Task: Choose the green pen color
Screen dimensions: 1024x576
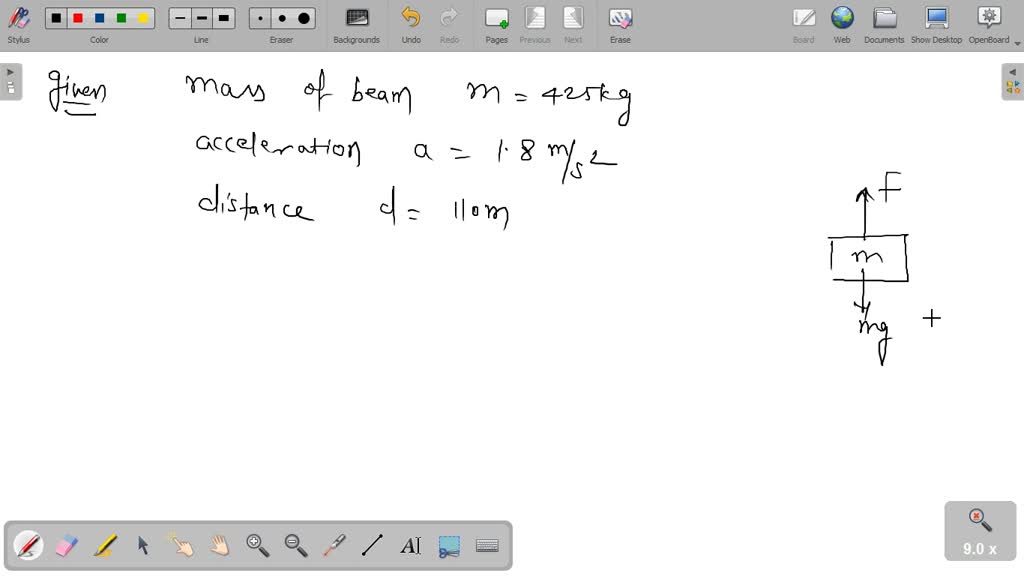Action: point(121,18)
